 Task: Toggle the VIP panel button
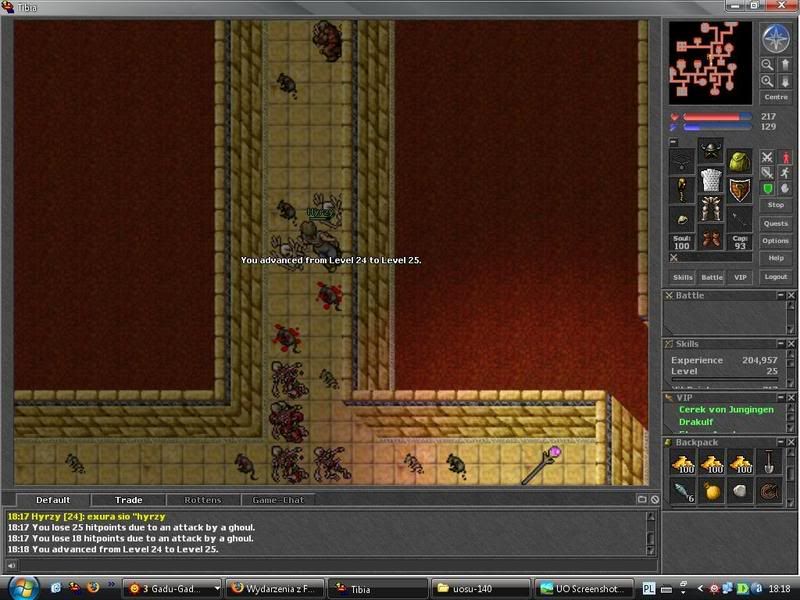tap(740, 277)
